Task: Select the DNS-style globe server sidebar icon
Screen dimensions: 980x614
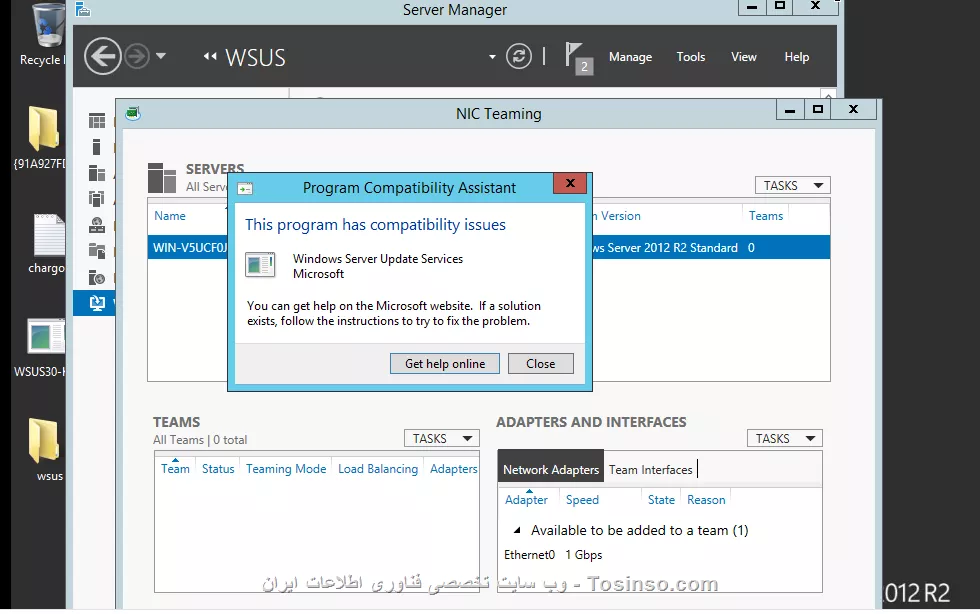Action: (x=97, y=225)
